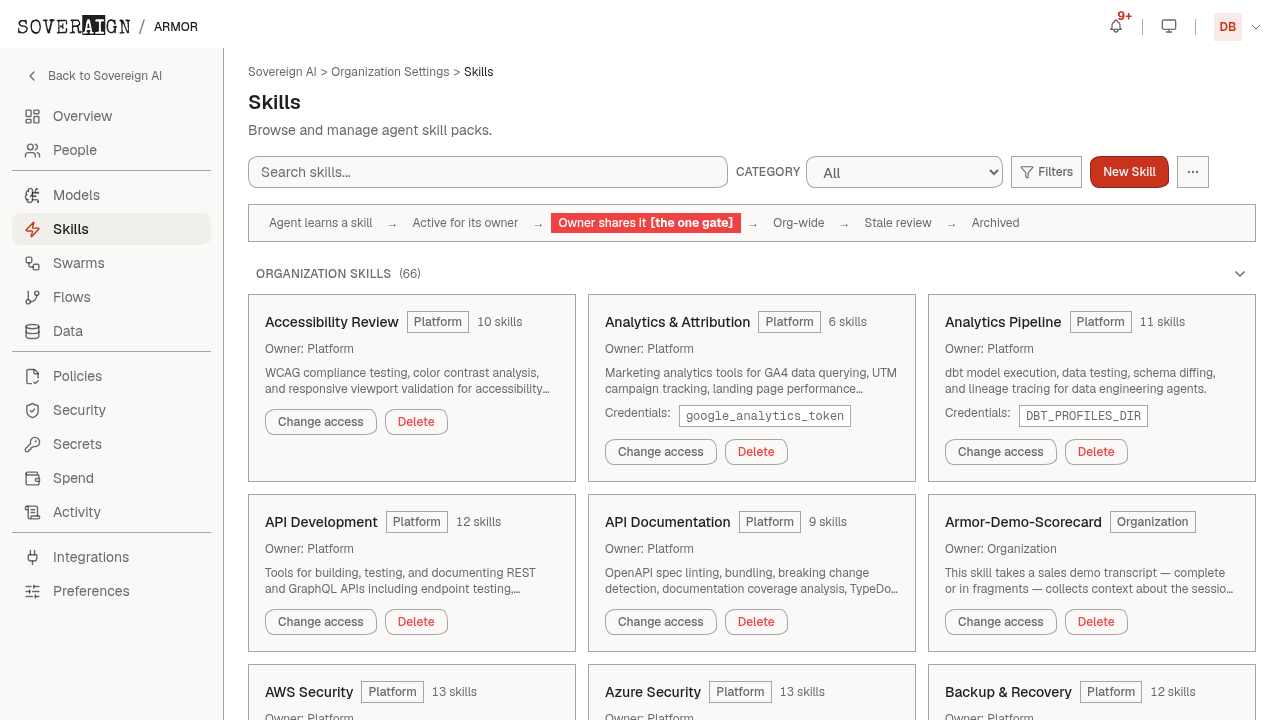Change access for Analytics Pipeline
Viewport: 1280px width, 720px height.
1001,452
